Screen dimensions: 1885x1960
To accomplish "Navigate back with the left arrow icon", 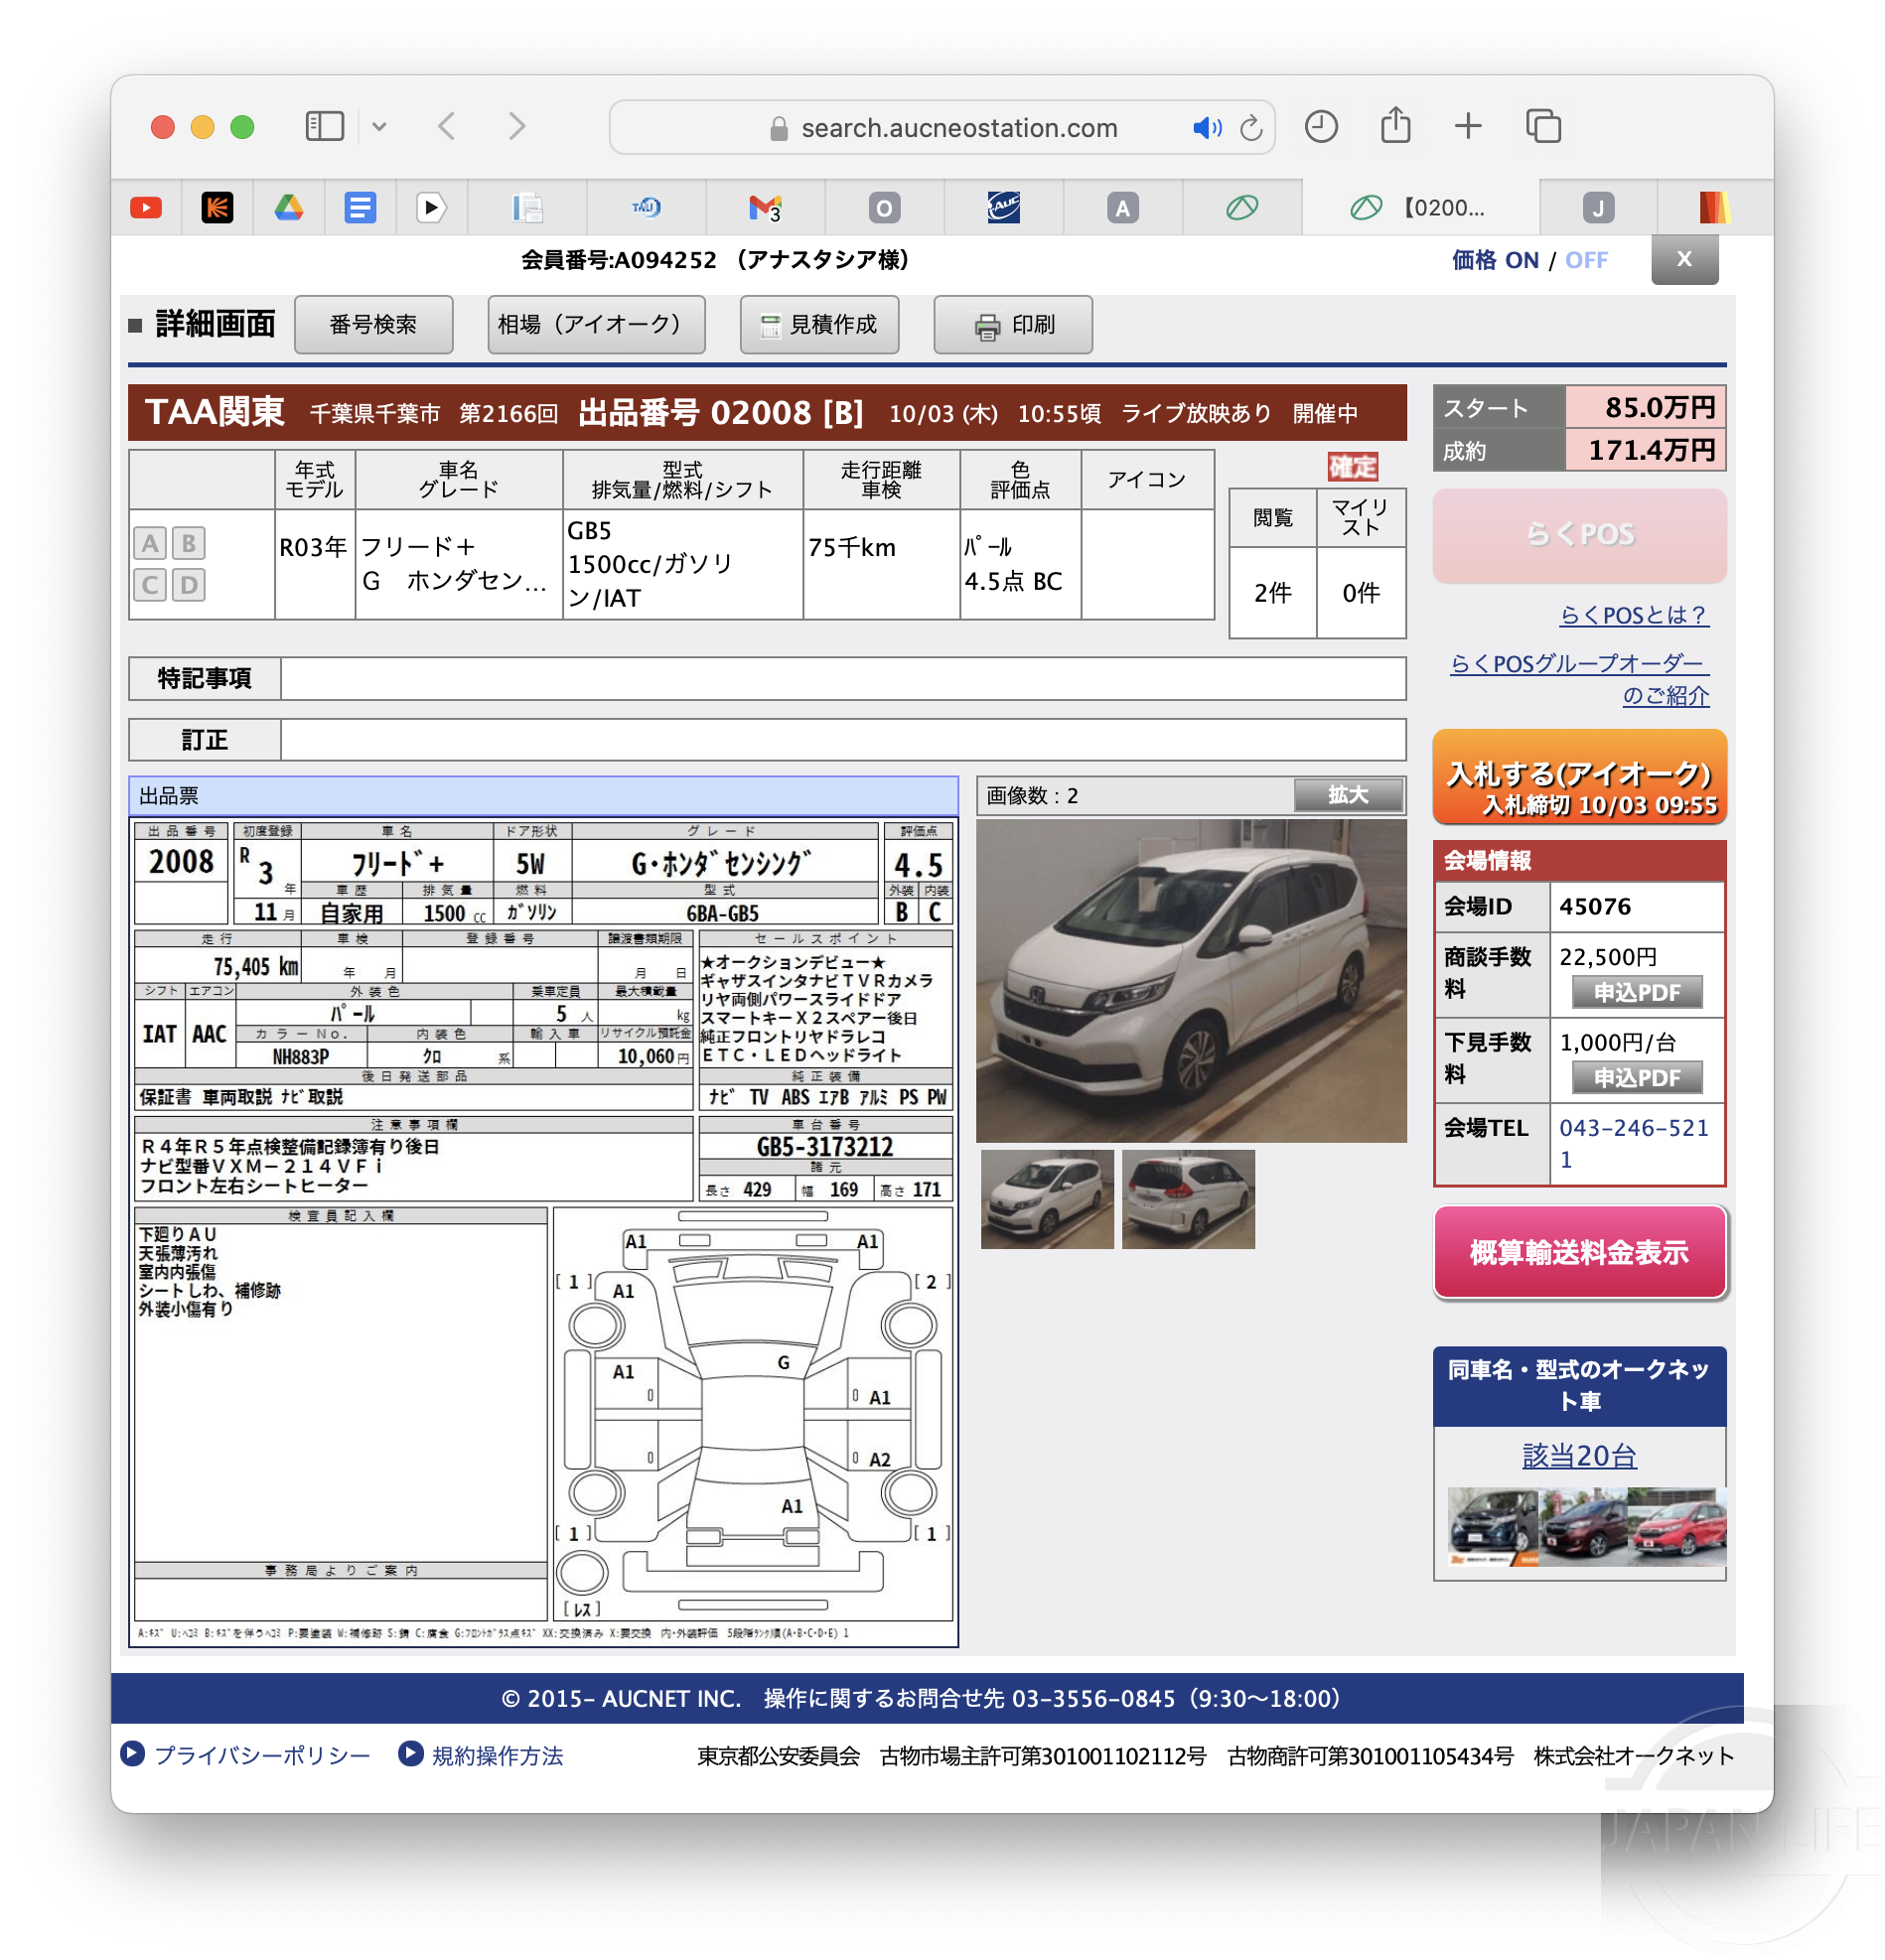I will click(x=447, y=127).
